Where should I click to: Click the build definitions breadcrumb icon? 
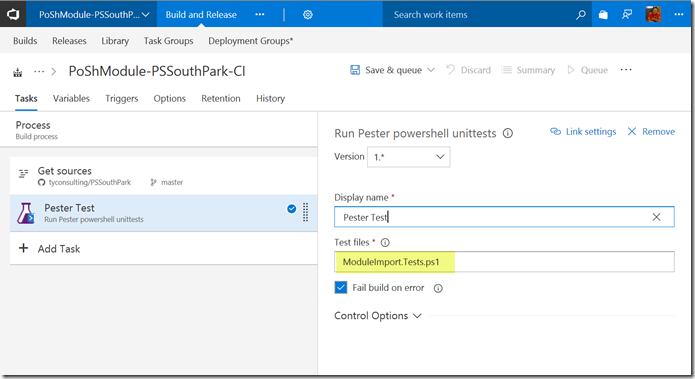coord(18,72)
